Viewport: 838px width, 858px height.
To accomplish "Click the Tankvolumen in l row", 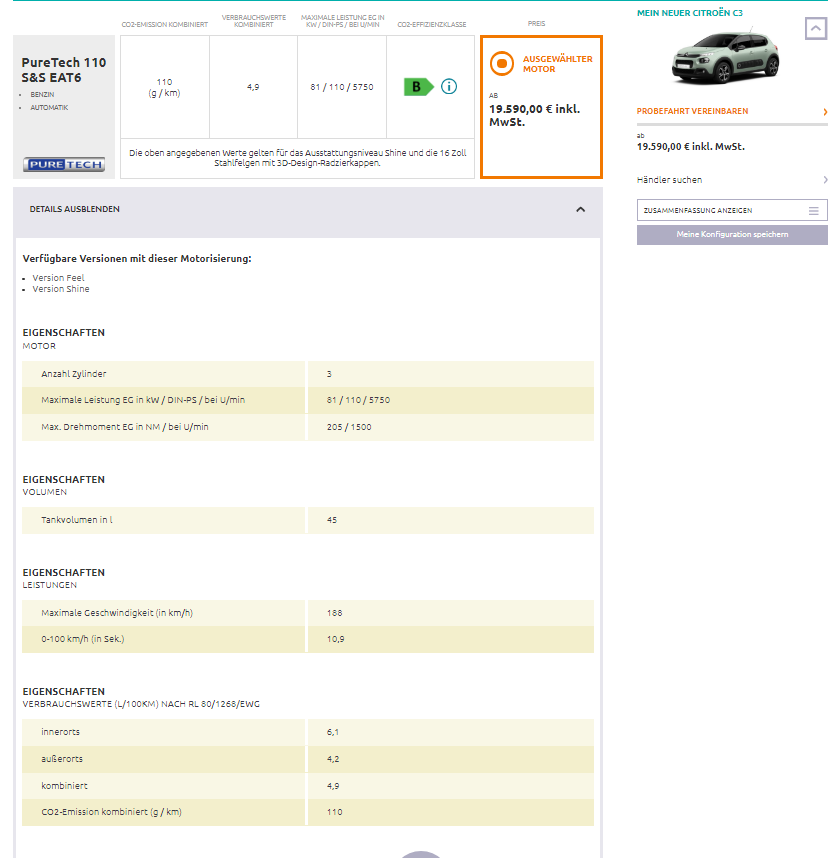I will (308, 520).
